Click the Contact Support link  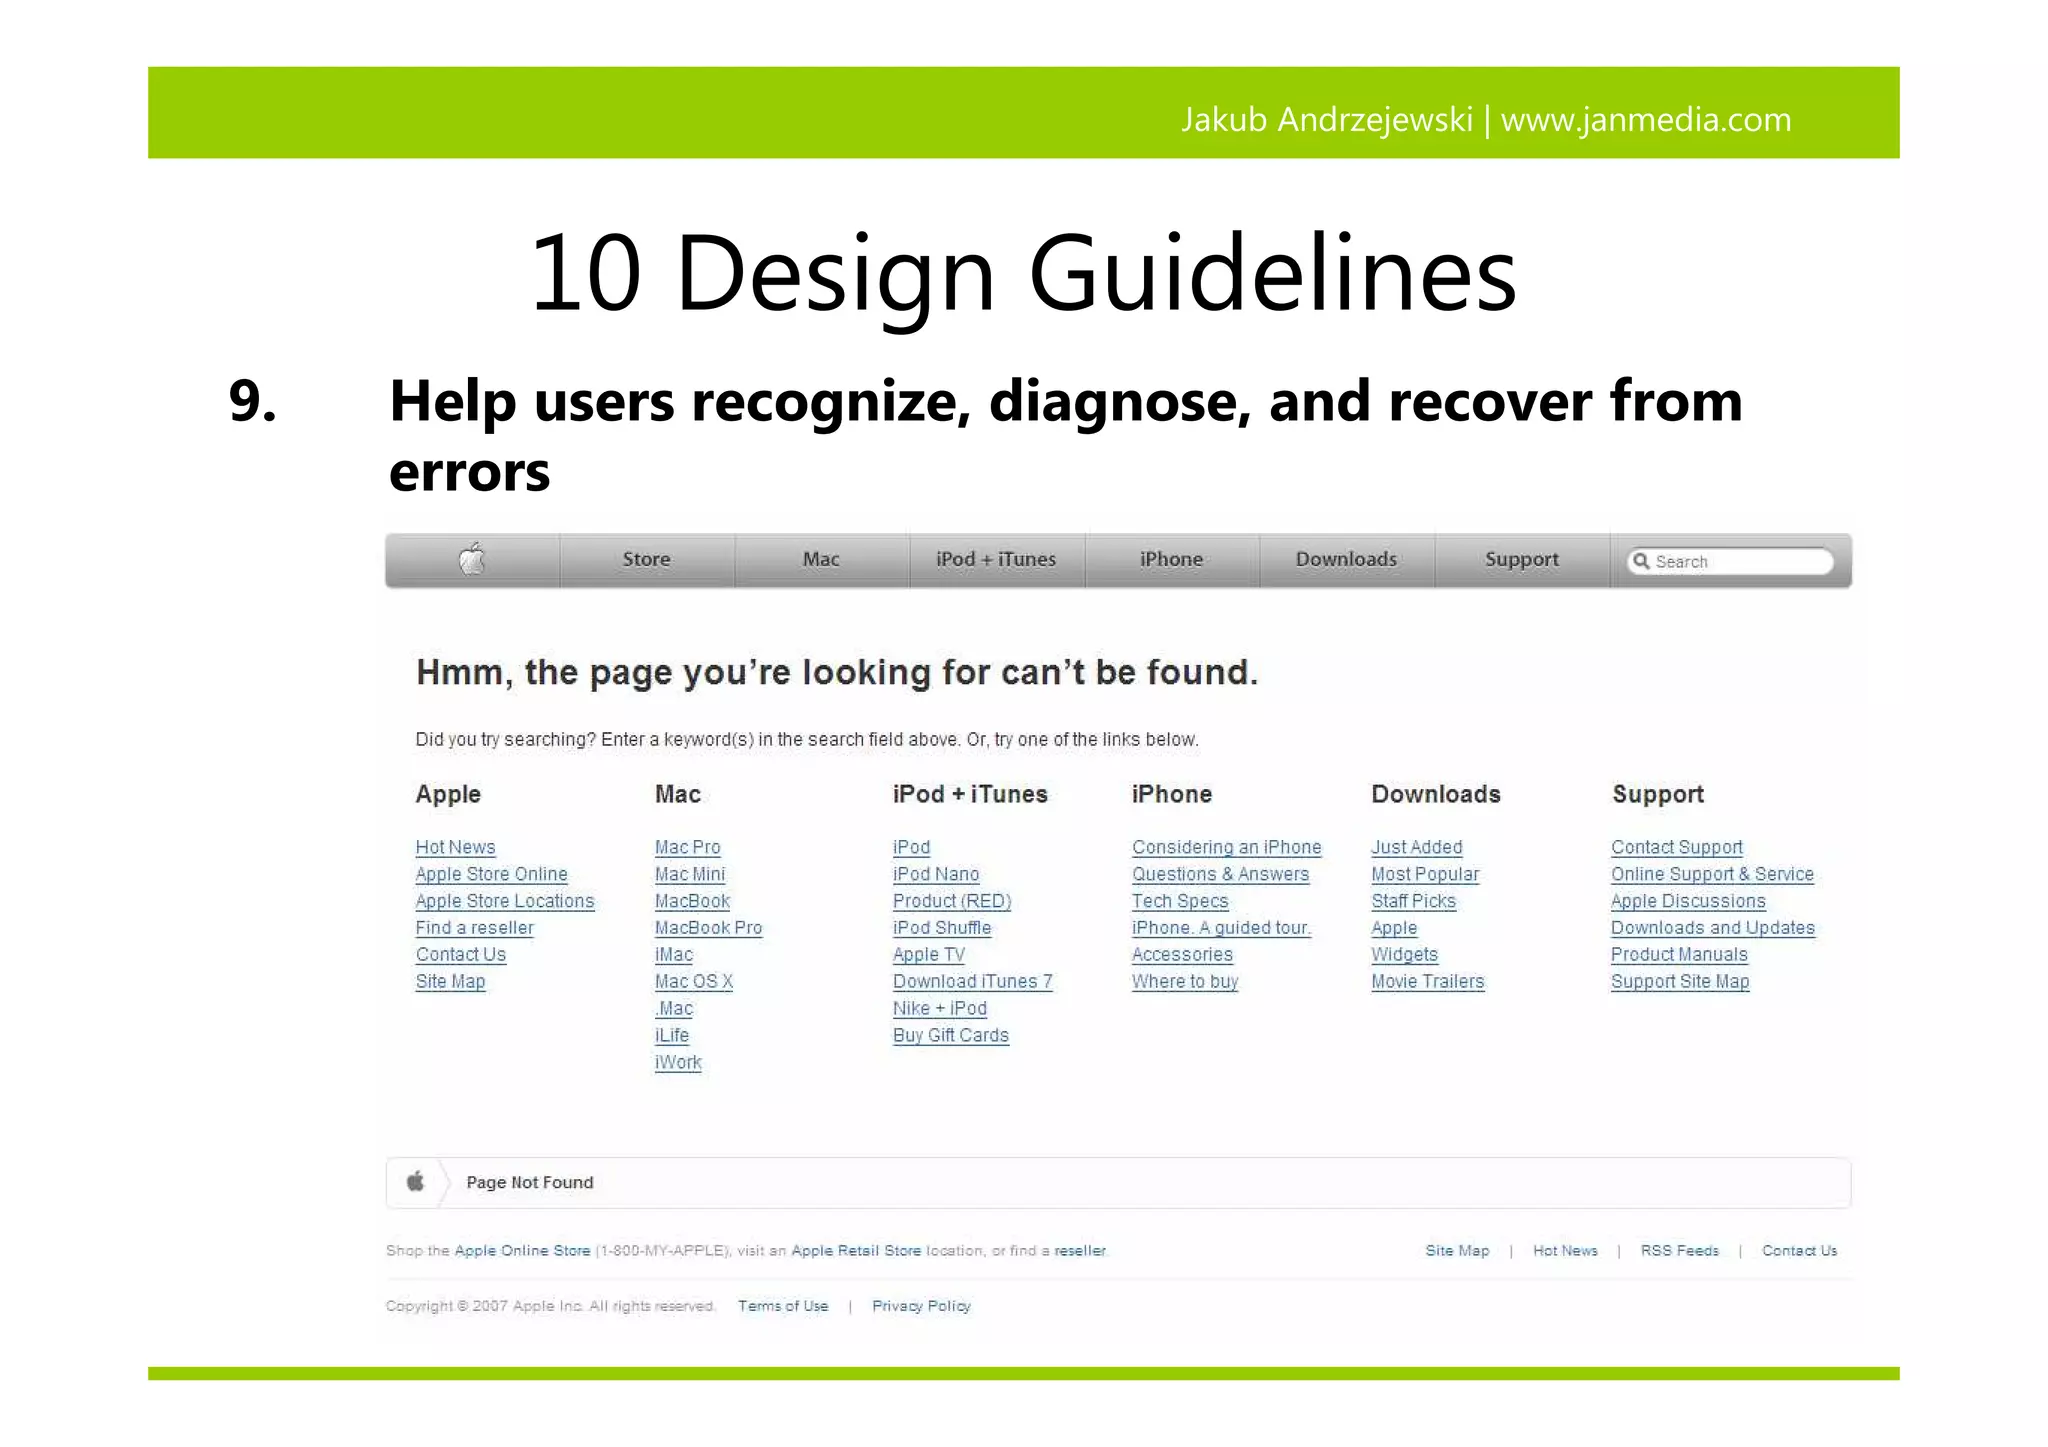1676,847
